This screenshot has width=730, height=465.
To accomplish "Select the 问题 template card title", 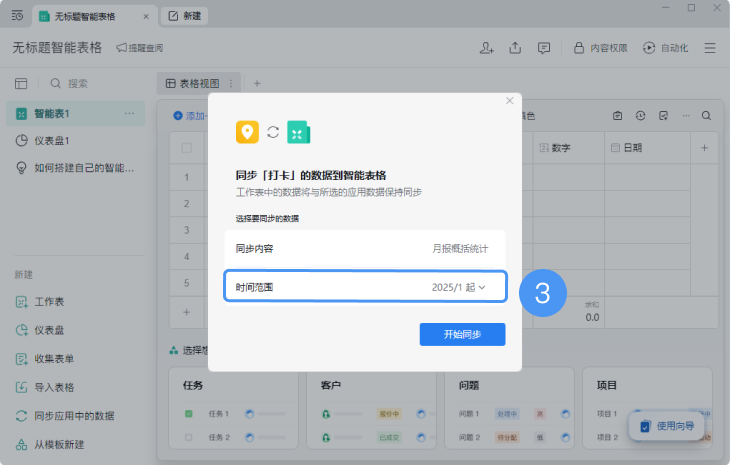I will tap(469, 385).
